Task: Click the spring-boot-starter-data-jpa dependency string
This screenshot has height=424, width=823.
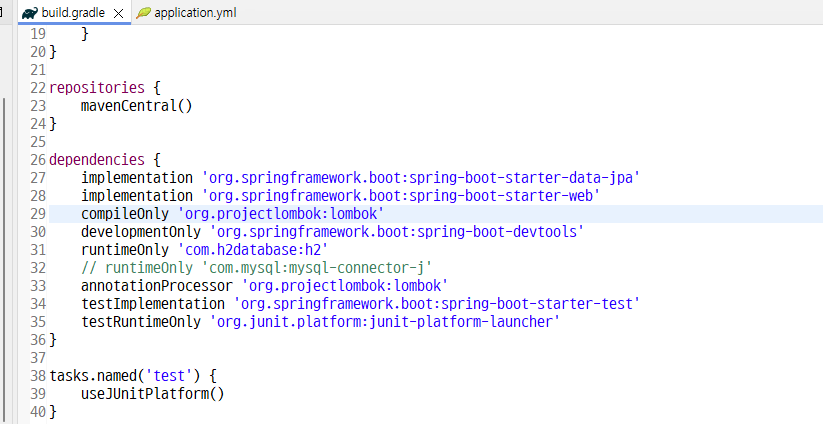Action: (420, 178)
